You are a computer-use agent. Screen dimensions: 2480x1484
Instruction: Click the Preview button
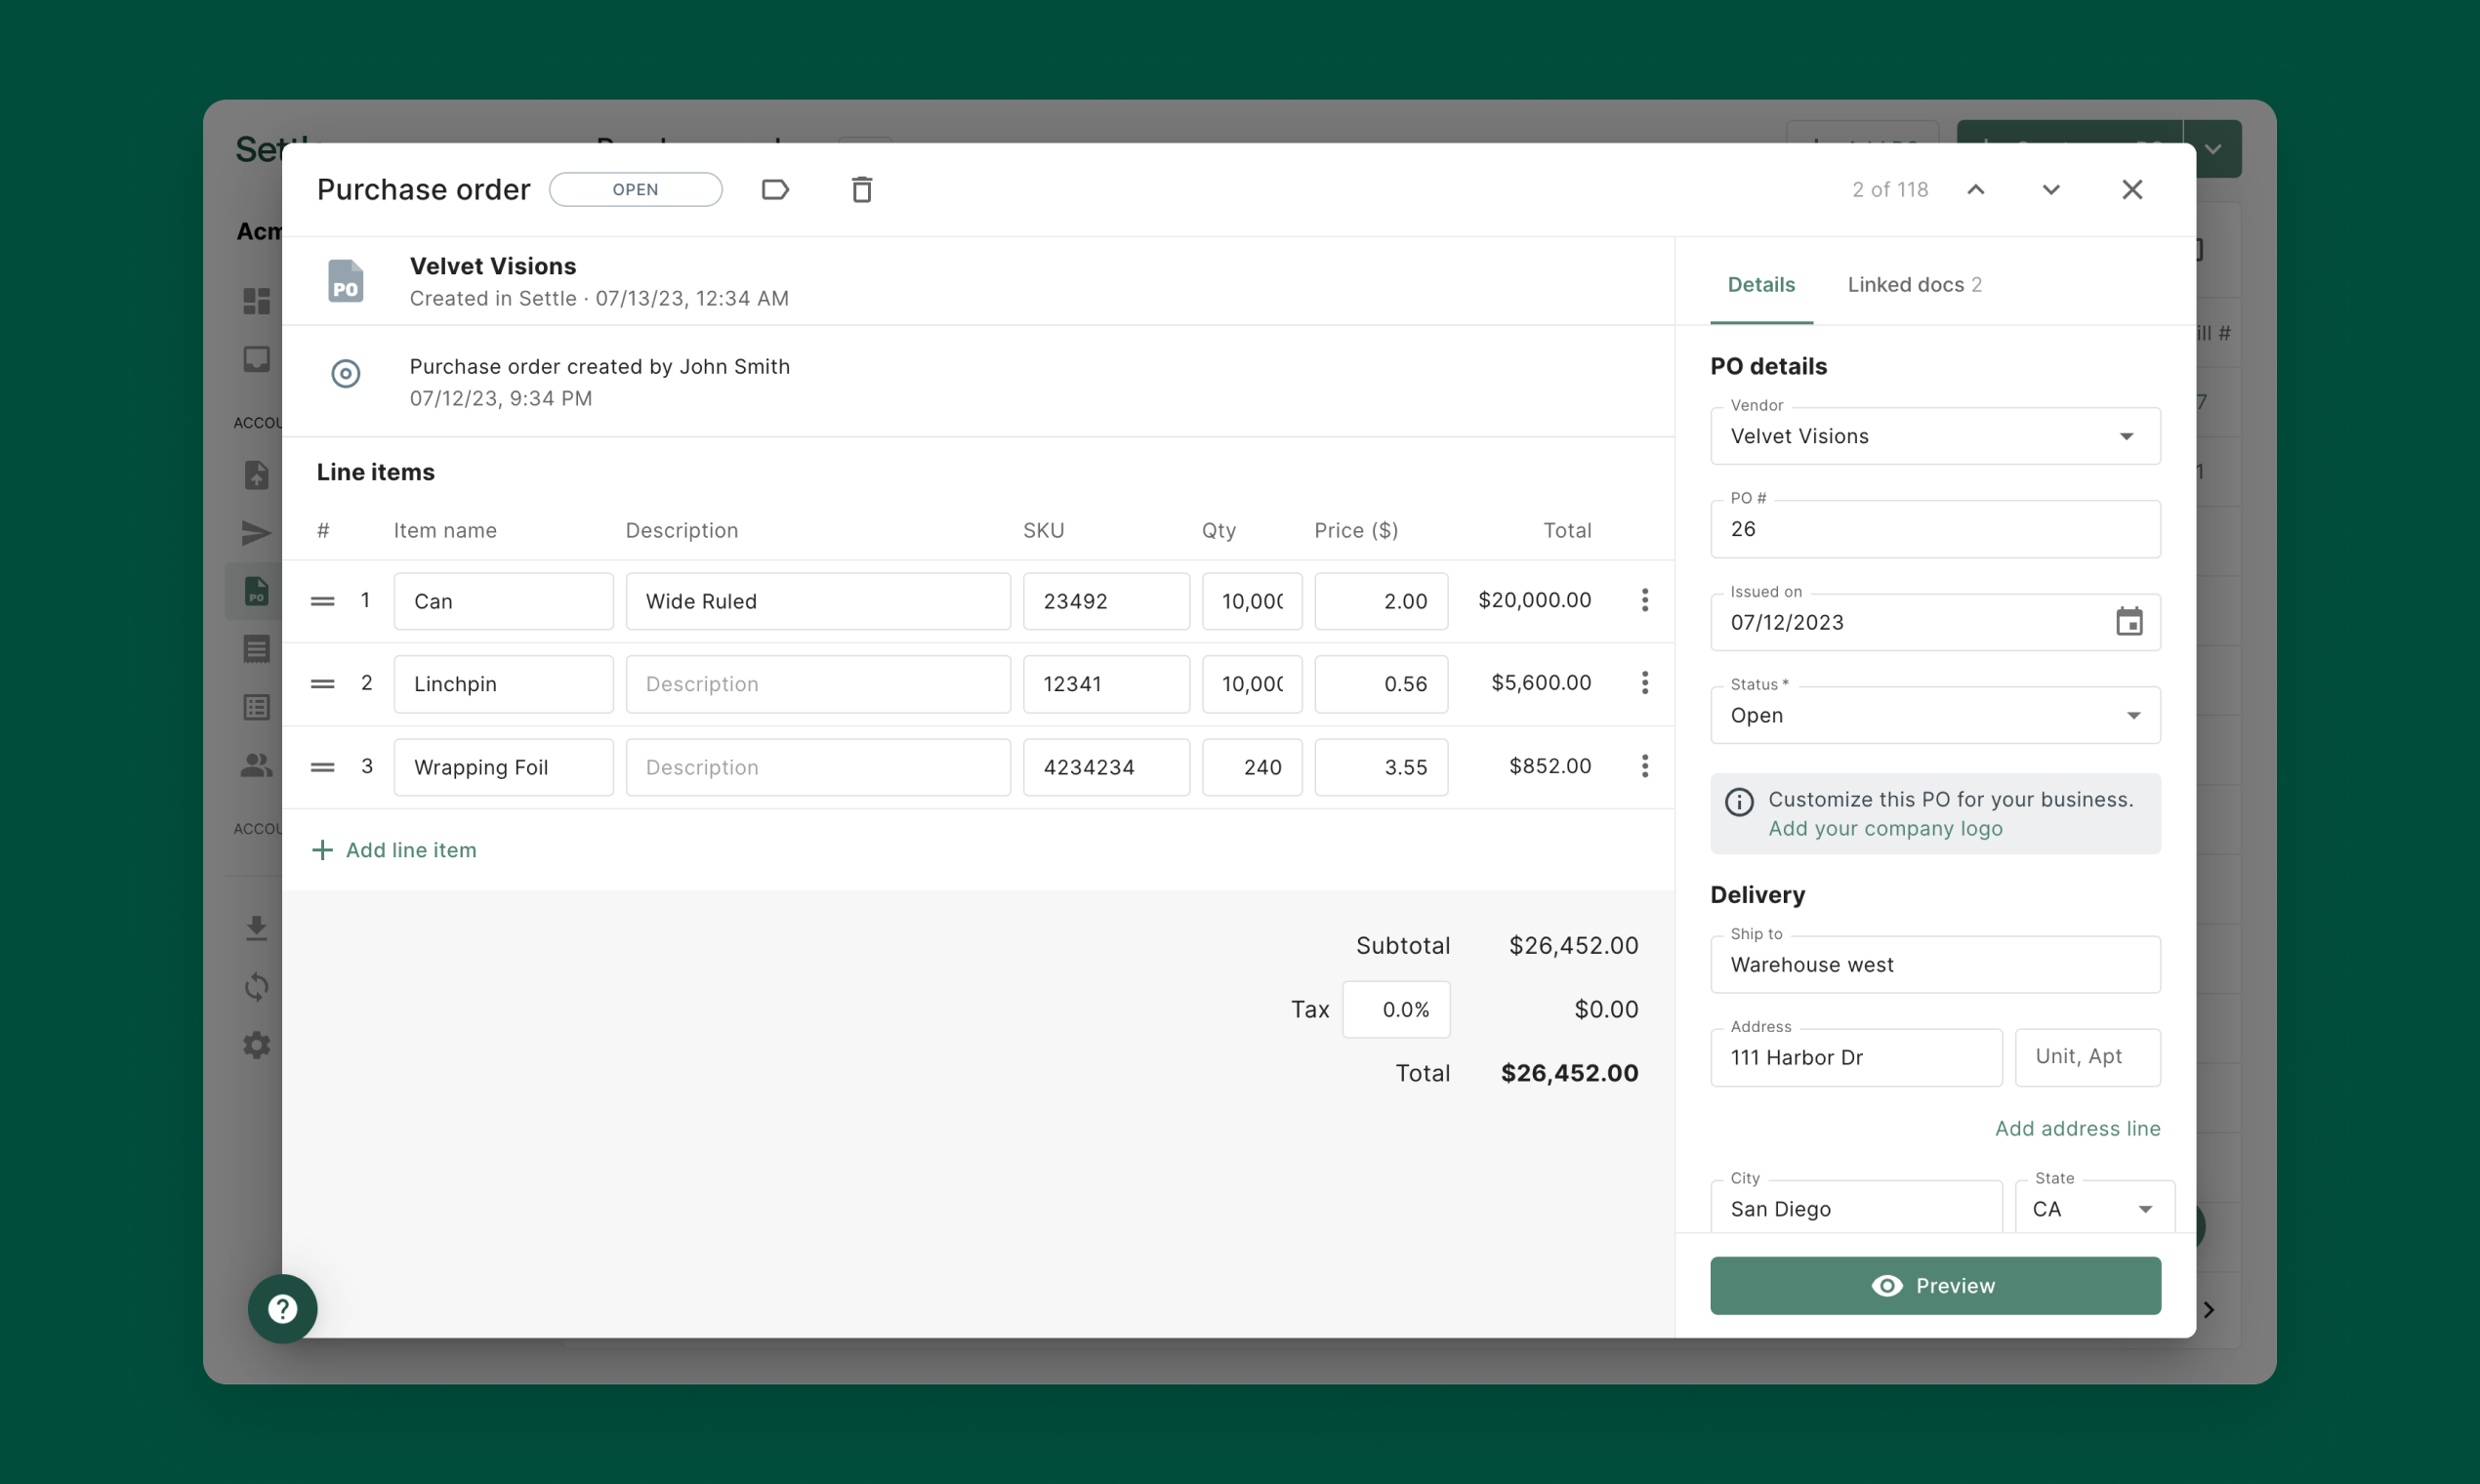[1935, 1285]
